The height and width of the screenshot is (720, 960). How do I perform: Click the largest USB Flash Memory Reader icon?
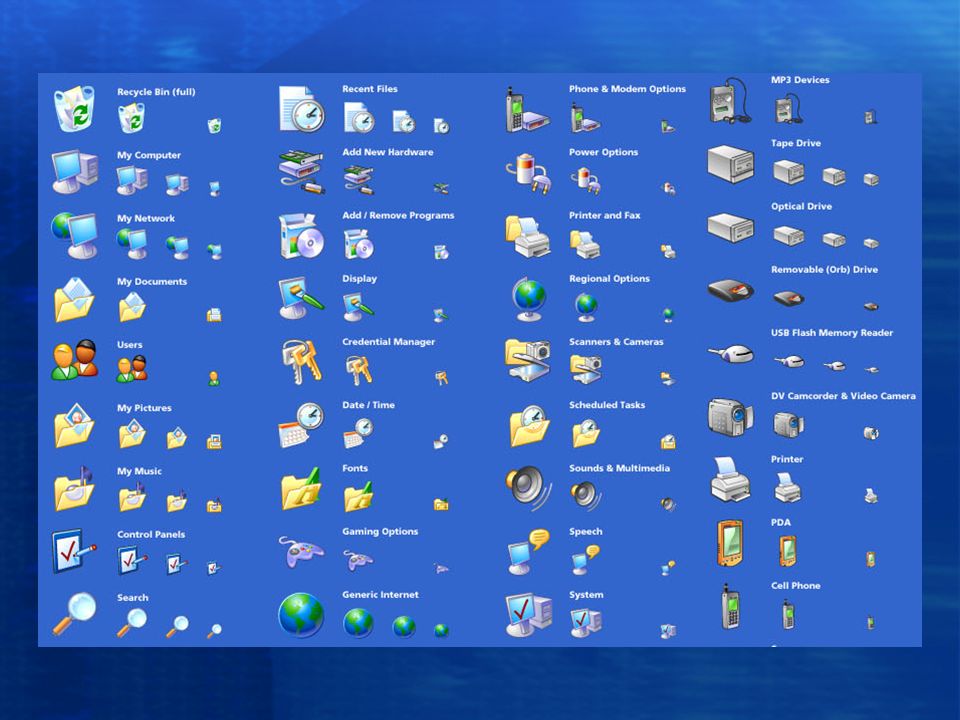[x=730, y=354]
